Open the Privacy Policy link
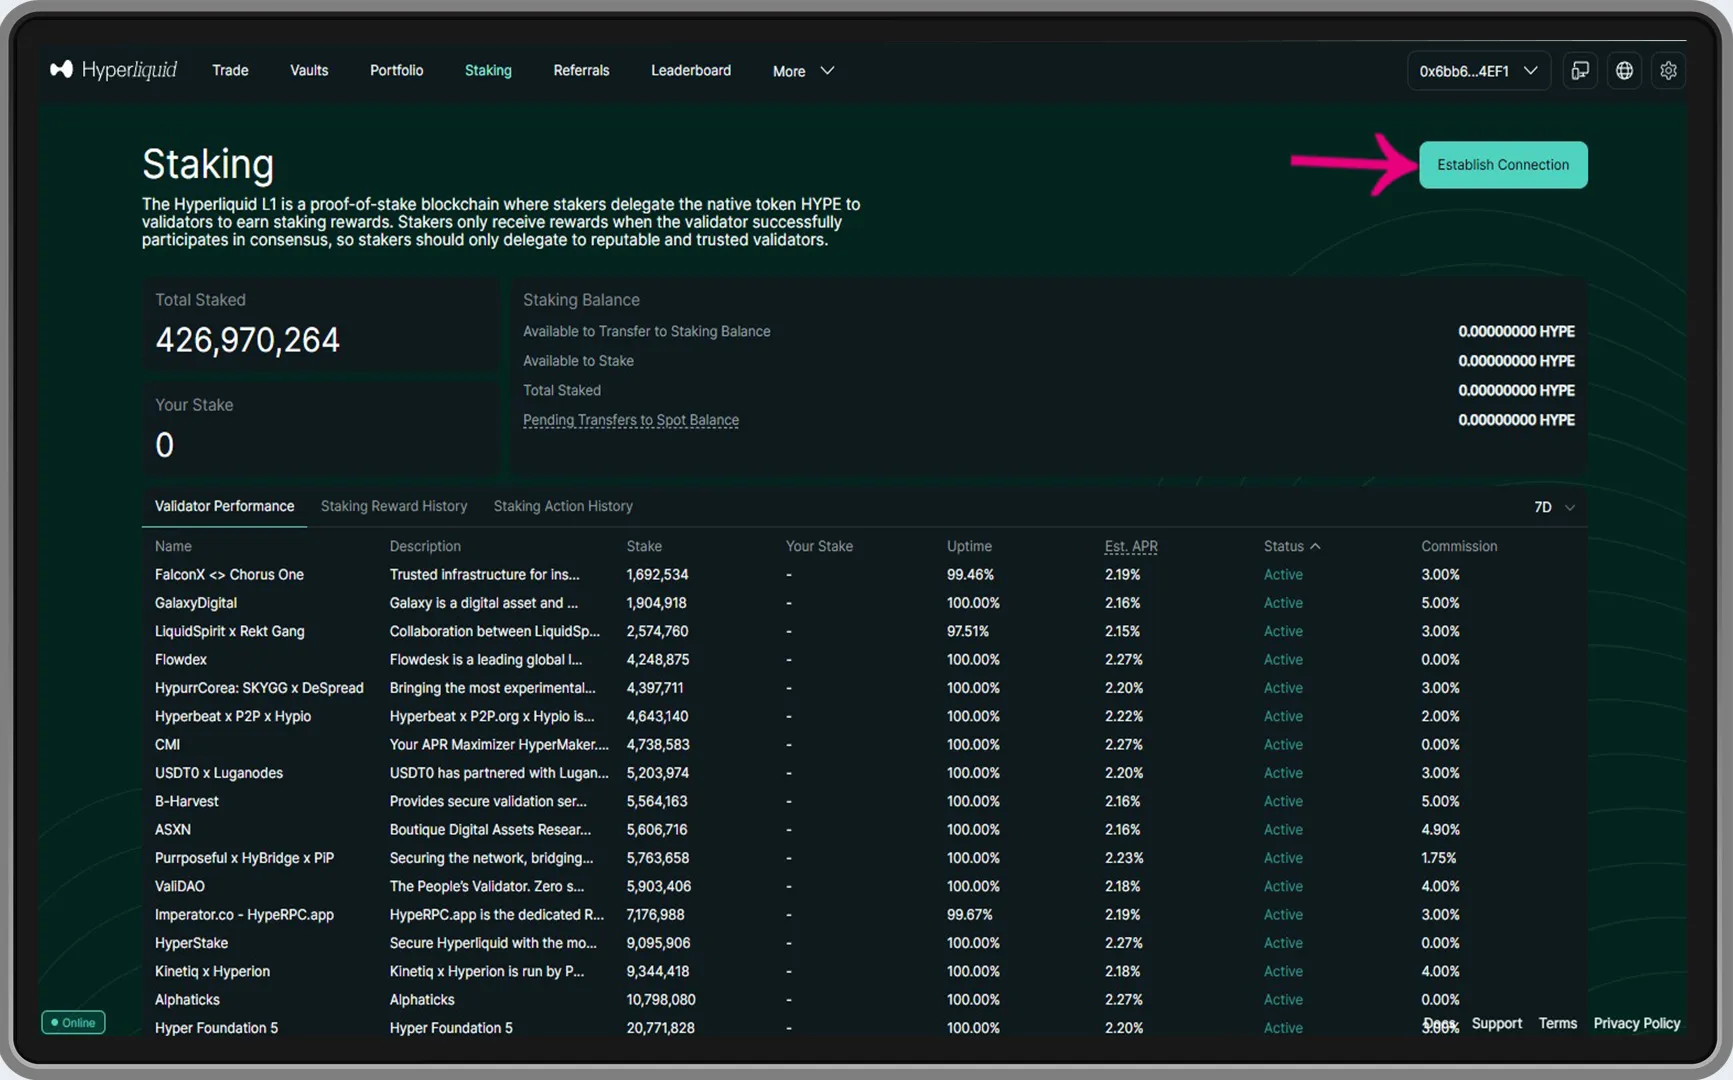1733x1080 pixels. click(x=1636, y=1023)
